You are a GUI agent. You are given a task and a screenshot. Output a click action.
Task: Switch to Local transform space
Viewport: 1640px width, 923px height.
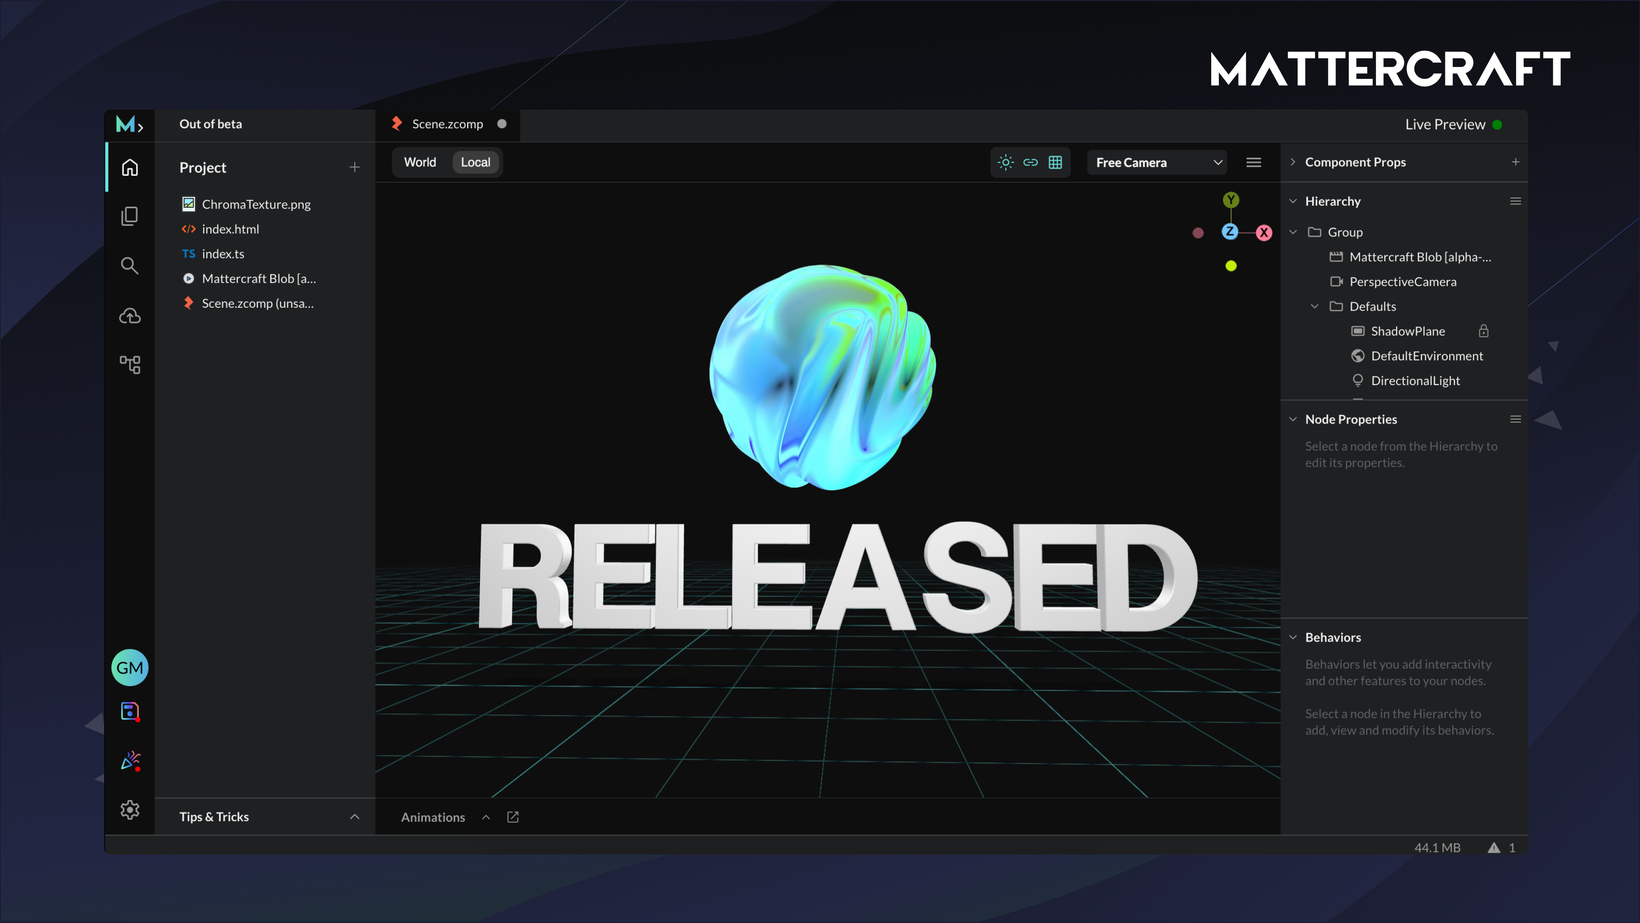476,162
